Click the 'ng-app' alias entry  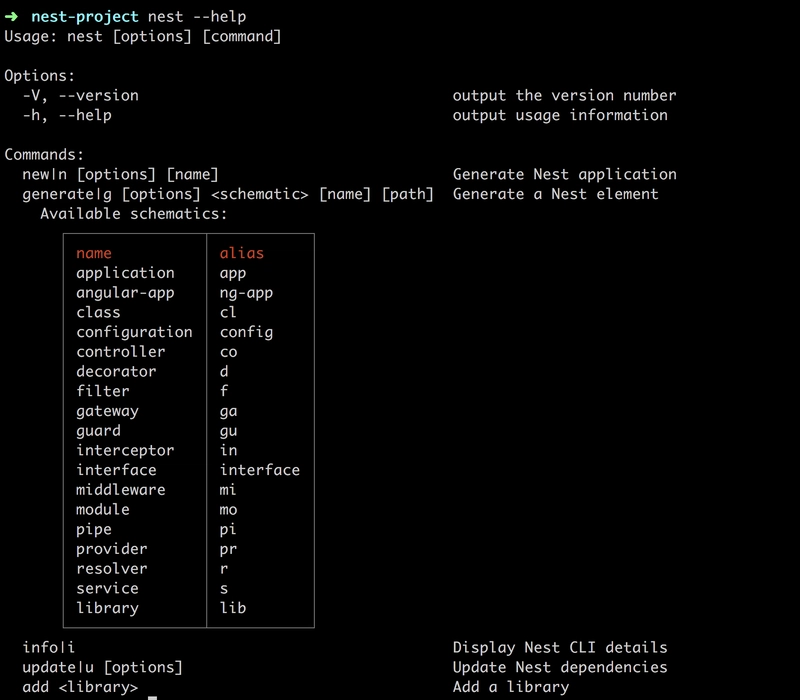coord(246,293)
